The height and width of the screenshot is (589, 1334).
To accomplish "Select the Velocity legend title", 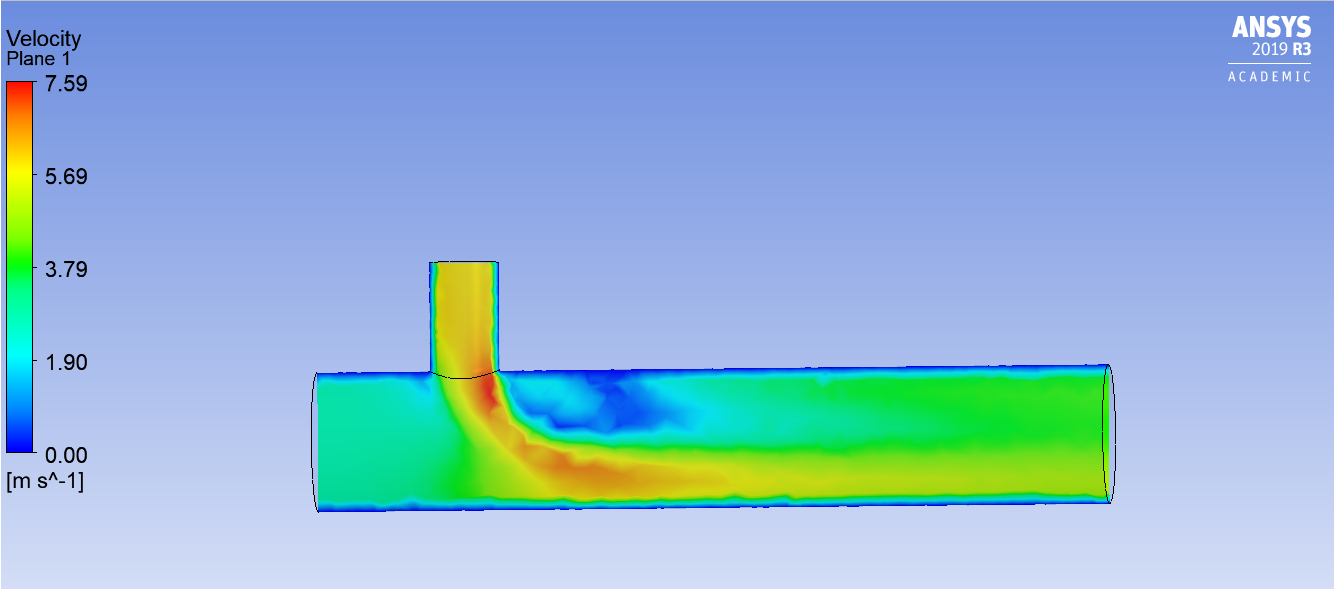I will [x=44, y=39].
